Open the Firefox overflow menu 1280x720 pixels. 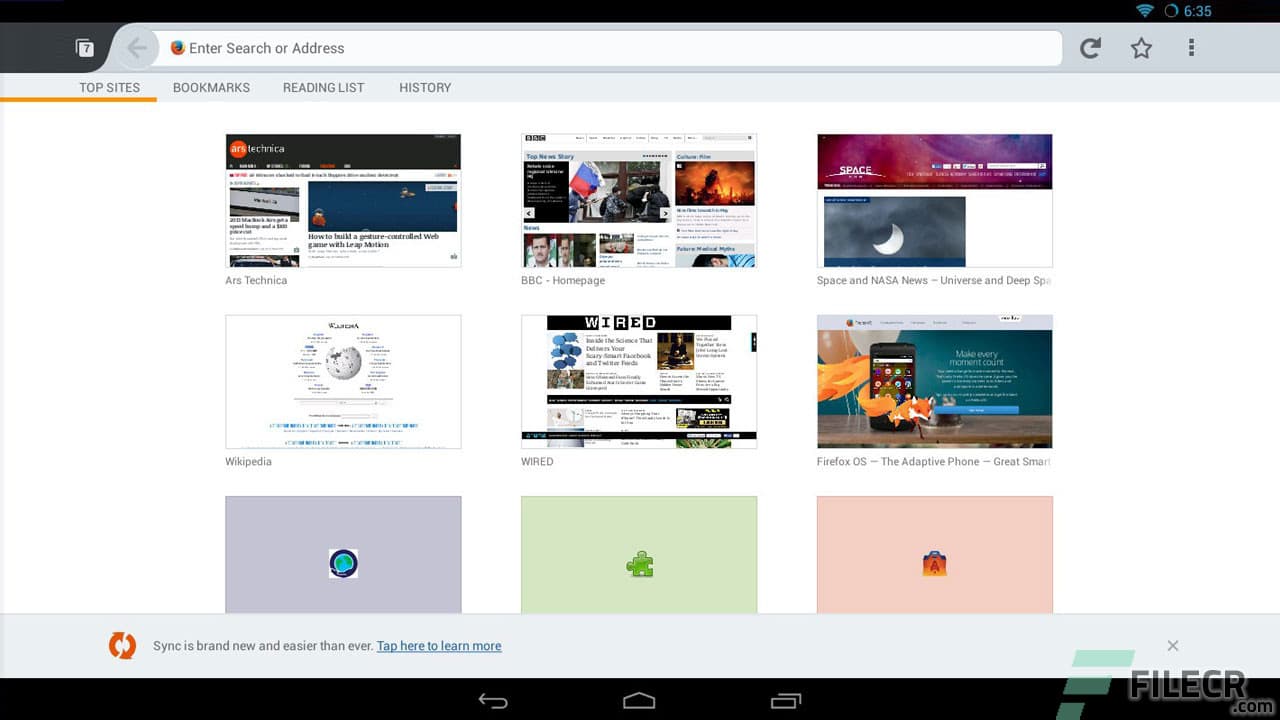[1191, 47]
